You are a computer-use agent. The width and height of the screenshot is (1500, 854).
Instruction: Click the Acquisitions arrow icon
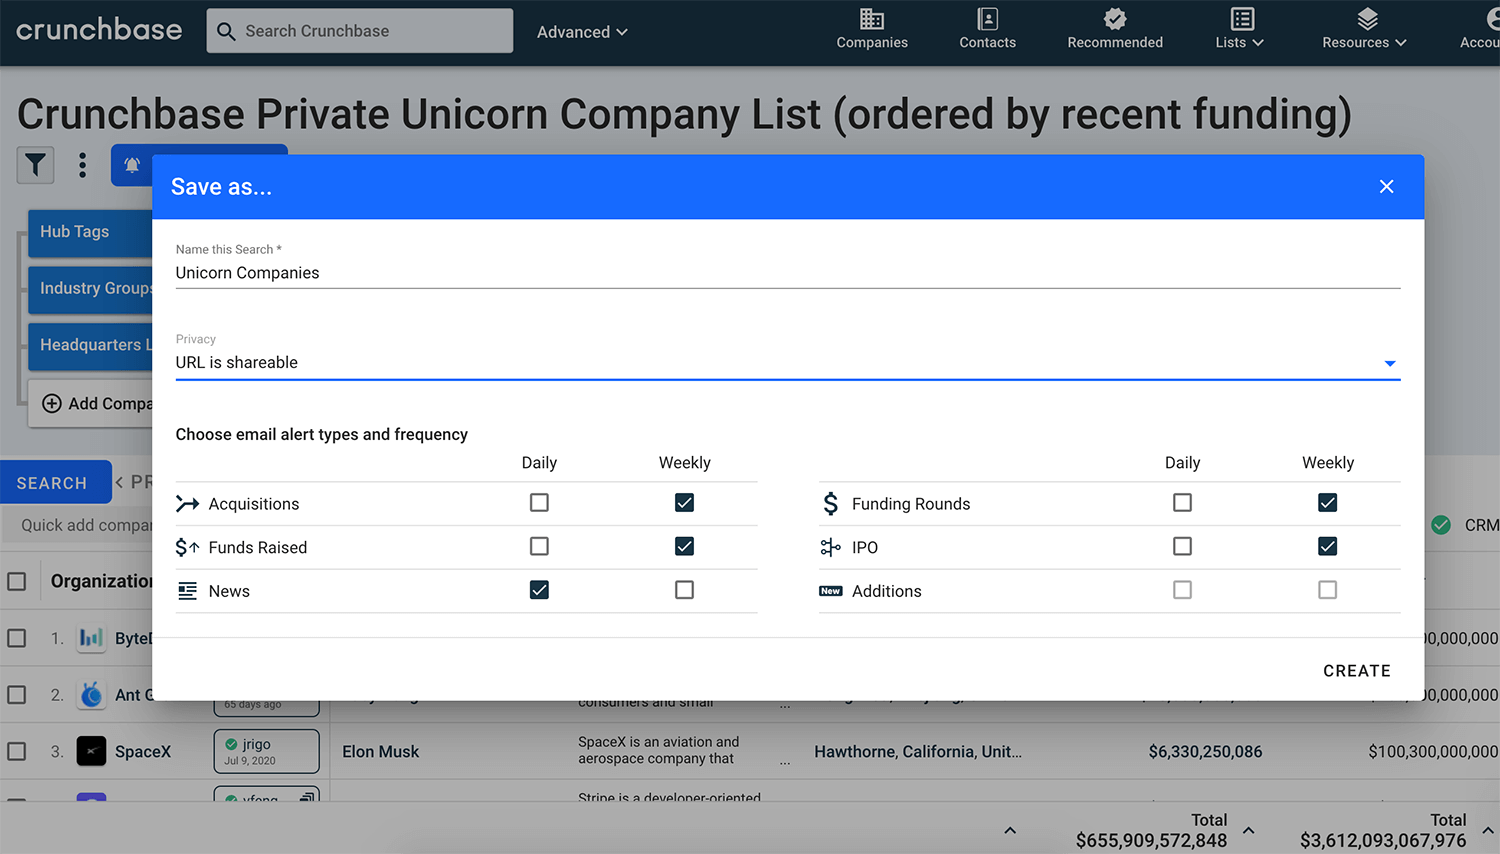tap(187, 504)
